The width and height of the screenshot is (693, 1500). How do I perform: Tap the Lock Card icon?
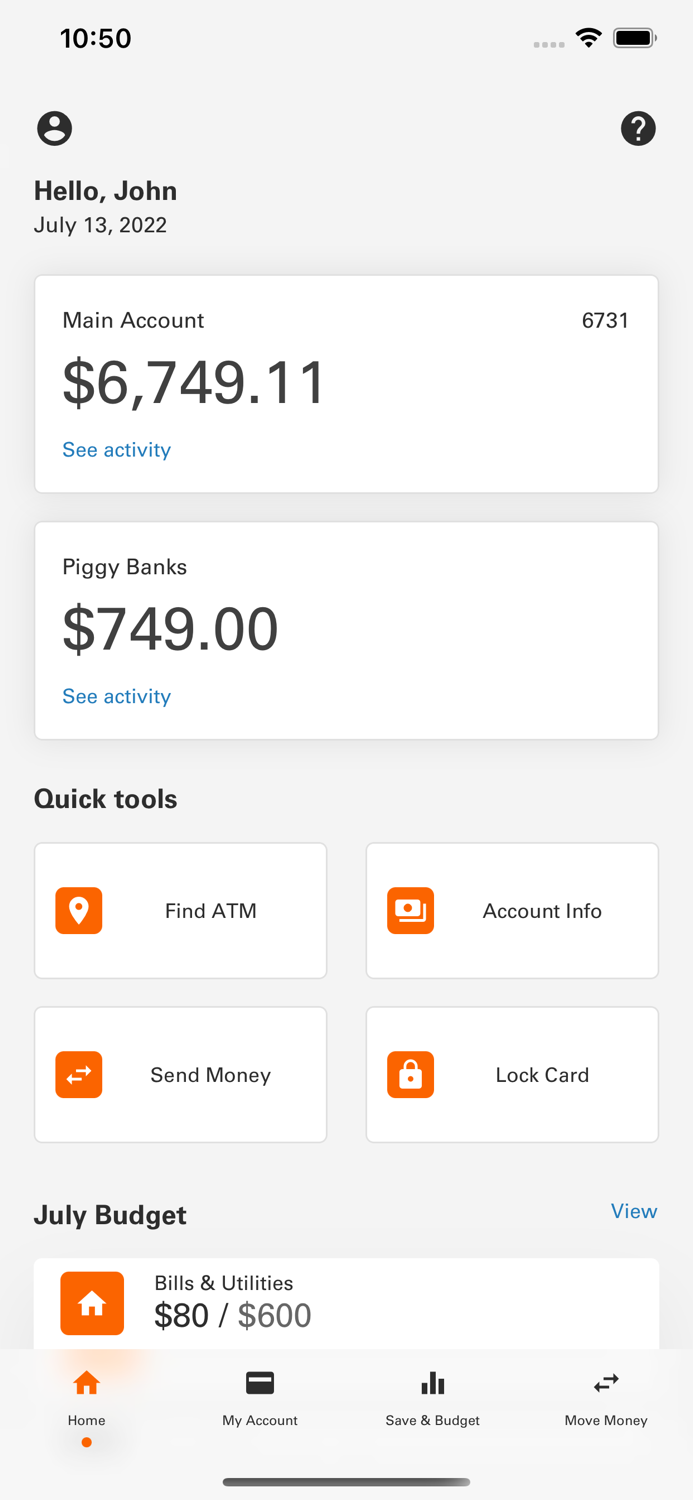[x=410, y=1074]
